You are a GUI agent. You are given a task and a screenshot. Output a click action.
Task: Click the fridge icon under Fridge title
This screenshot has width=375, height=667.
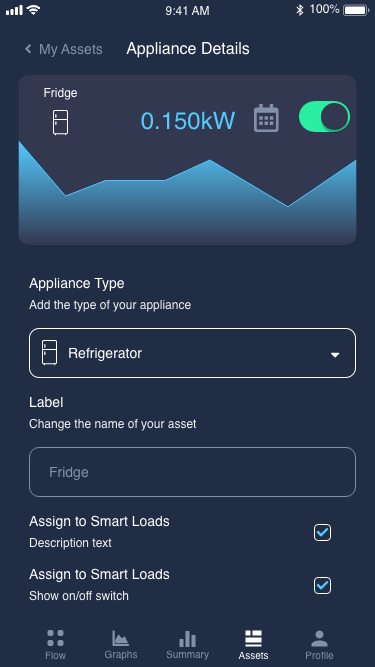coord(60,123)
